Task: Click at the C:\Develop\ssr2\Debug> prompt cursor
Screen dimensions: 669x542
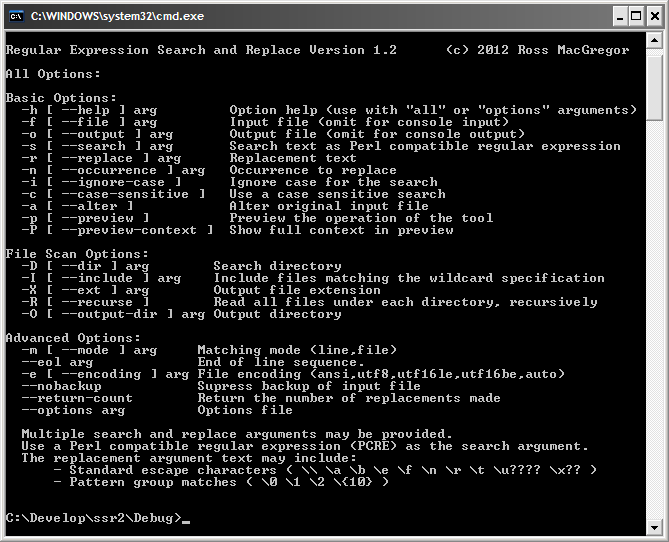Action: [x=186, y=519]
